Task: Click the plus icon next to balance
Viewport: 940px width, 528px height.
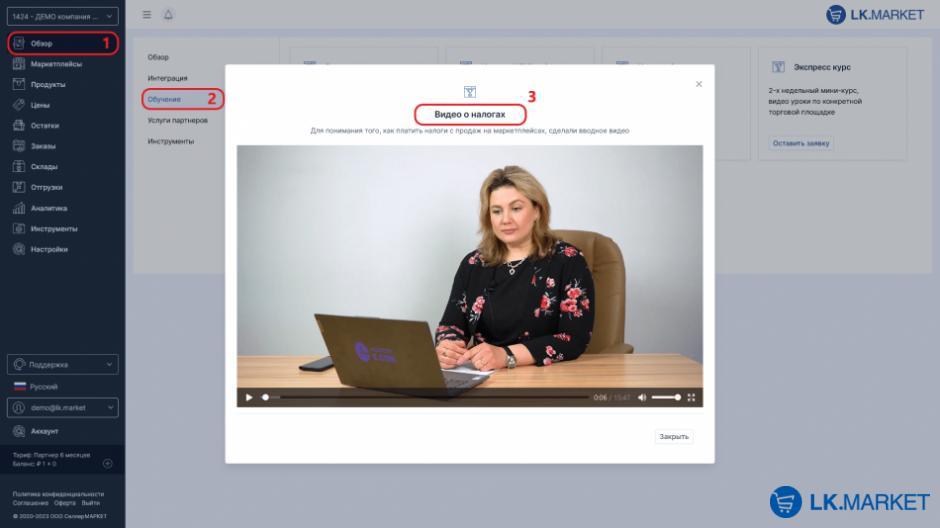Action: tap(108, 463)
